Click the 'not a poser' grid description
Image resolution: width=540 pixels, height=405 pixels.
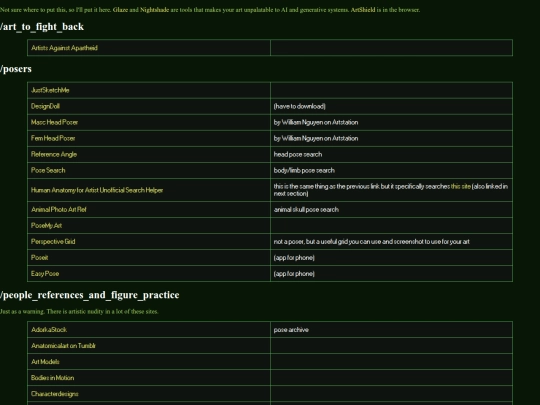372,241
